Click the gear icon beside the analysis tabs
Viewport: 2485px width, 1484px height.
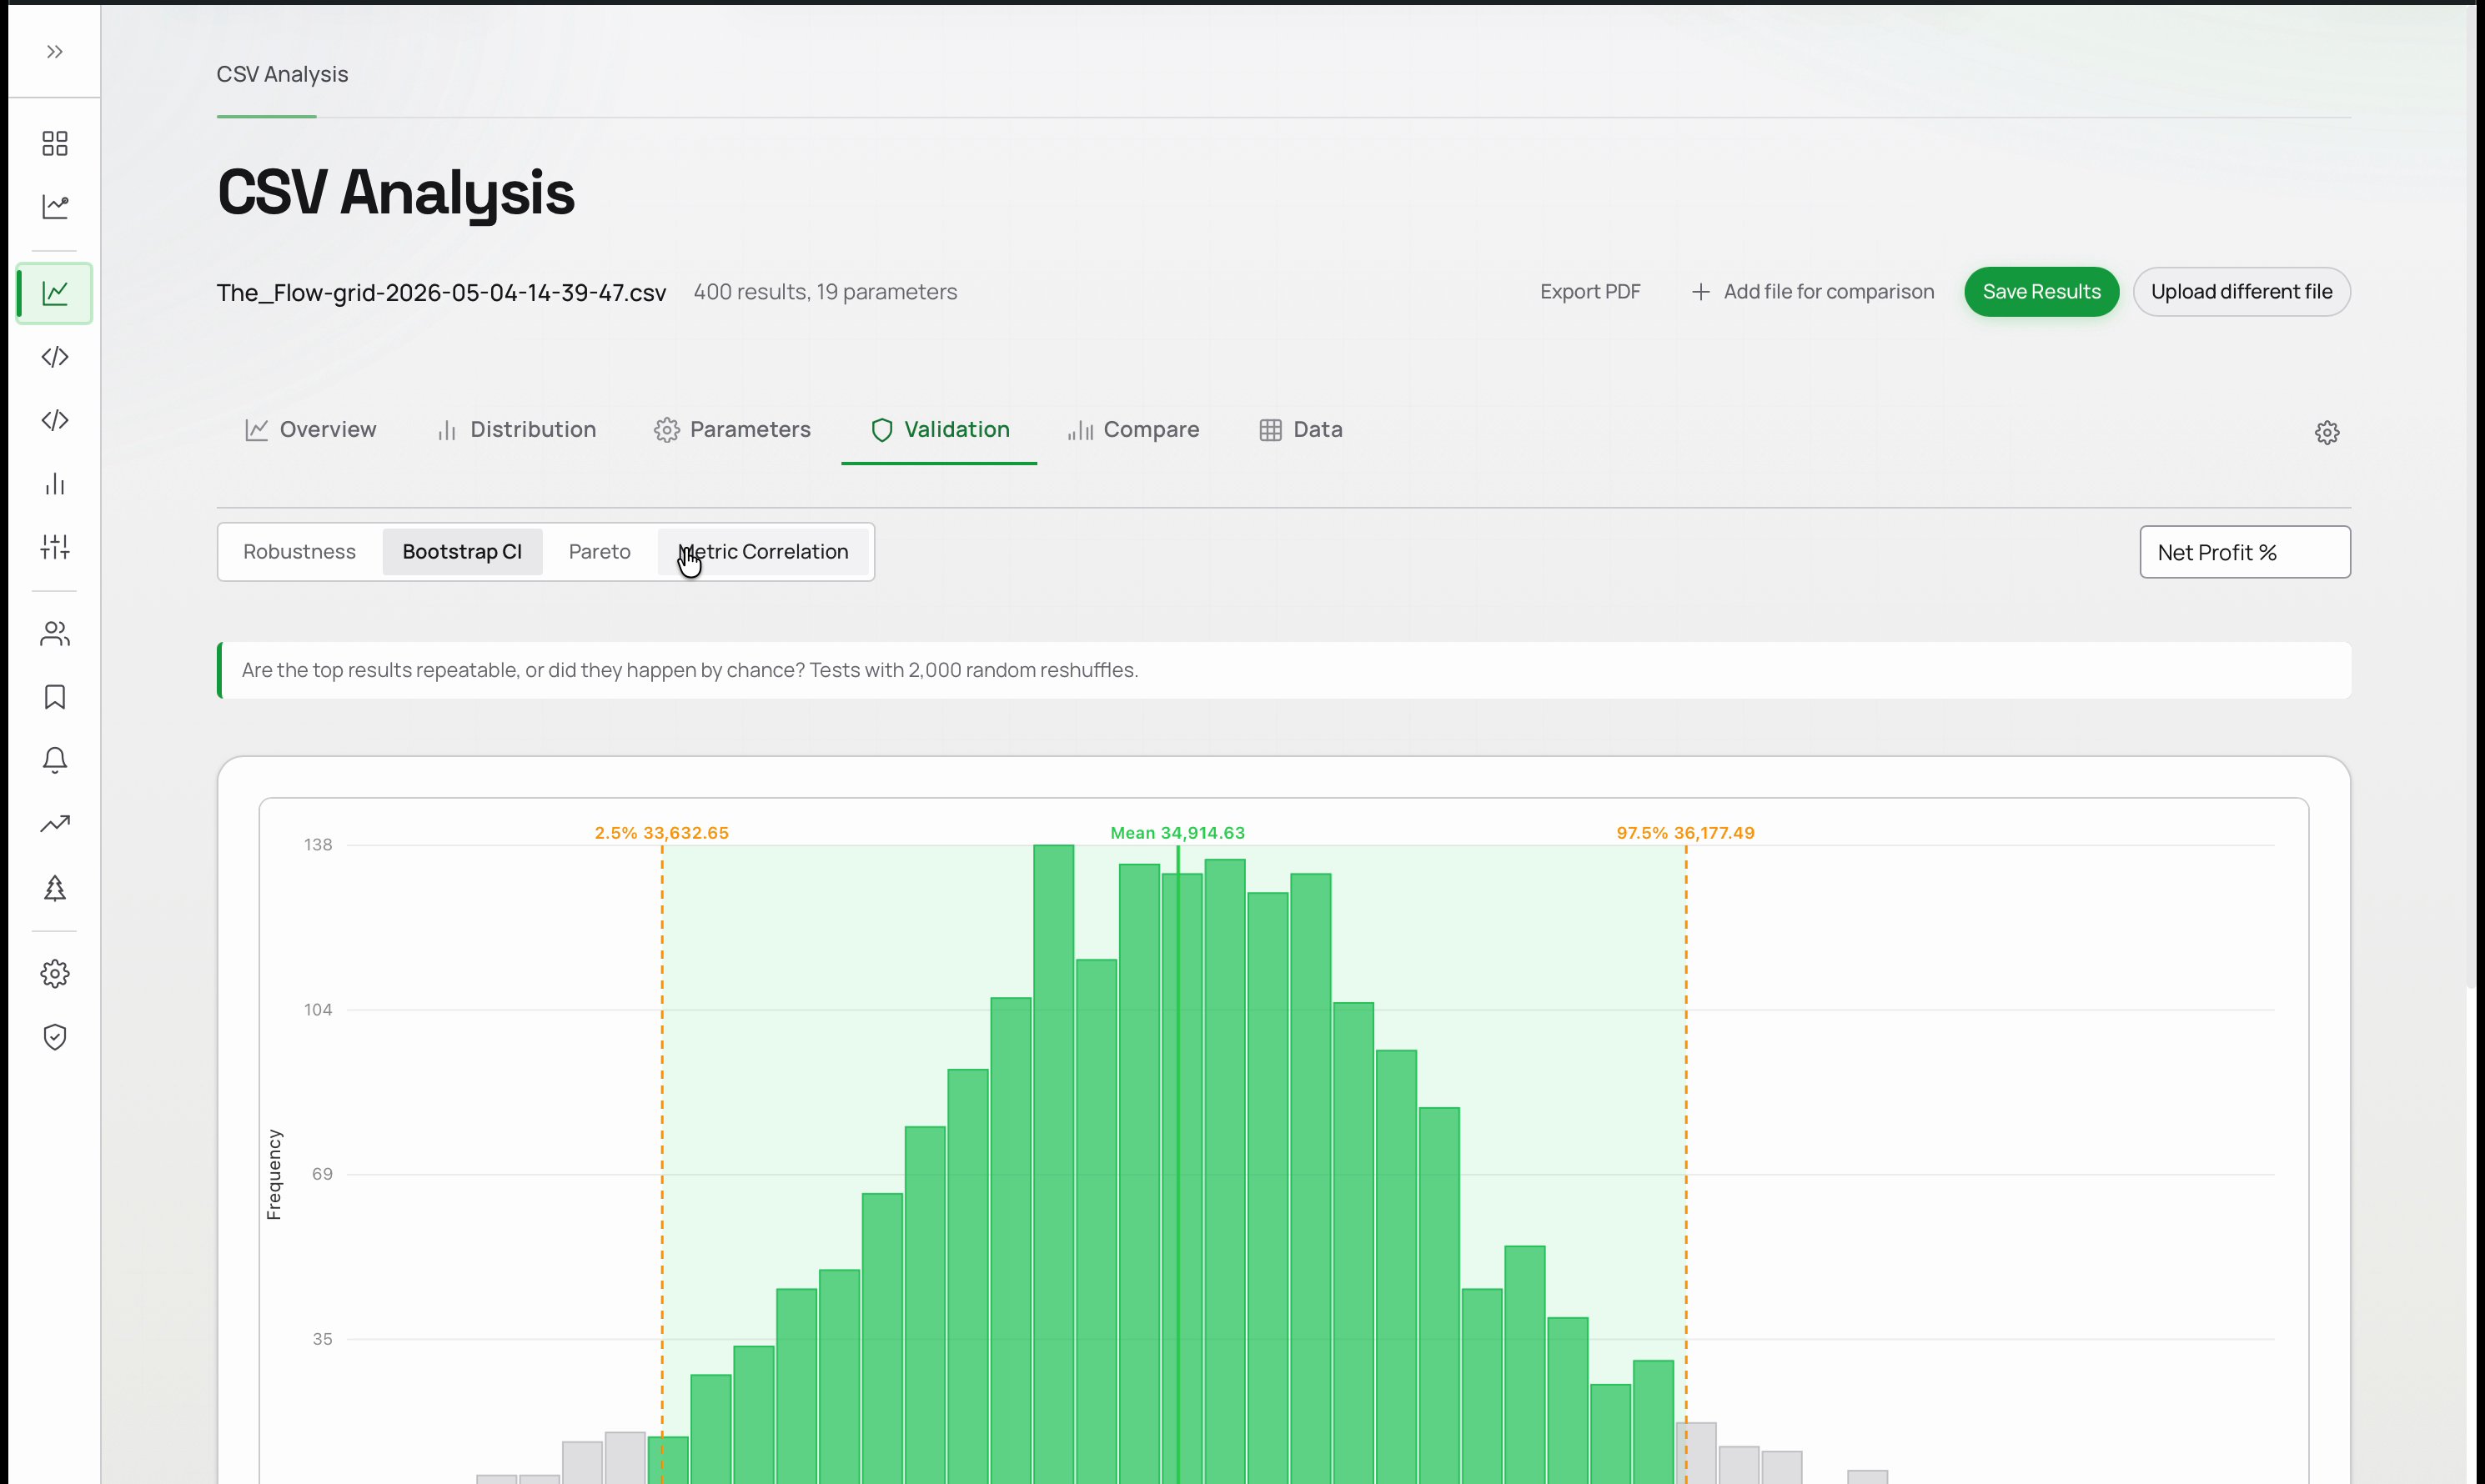point(2327,432)
